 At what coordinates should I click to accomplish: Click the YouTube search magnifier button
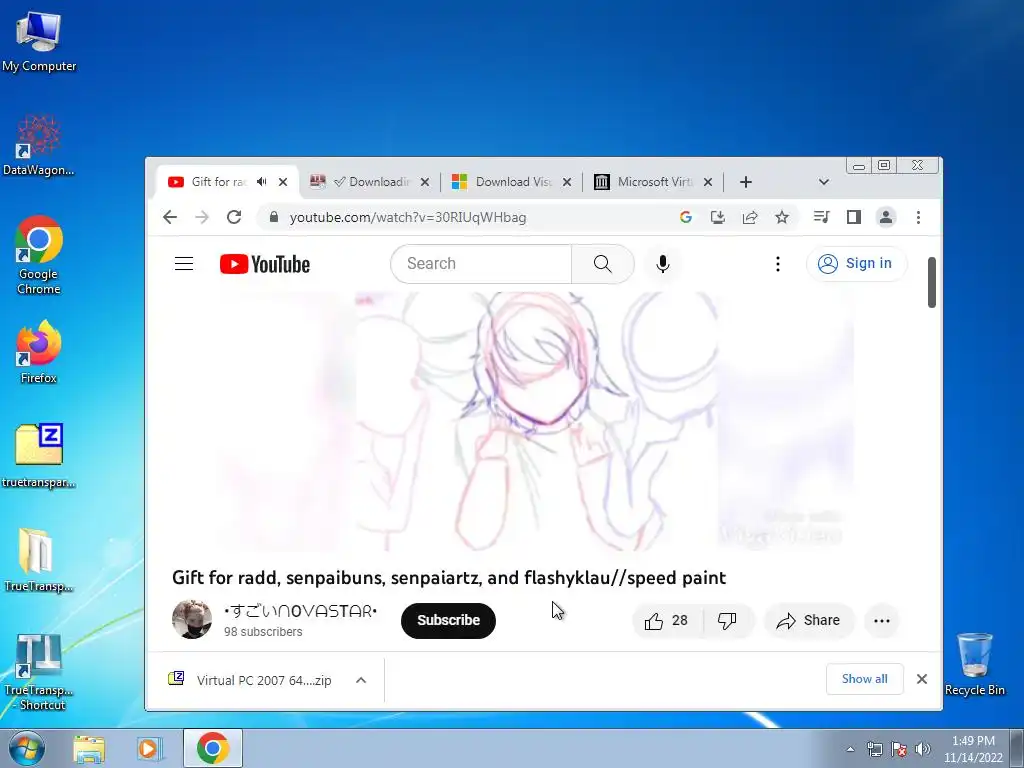602,264
